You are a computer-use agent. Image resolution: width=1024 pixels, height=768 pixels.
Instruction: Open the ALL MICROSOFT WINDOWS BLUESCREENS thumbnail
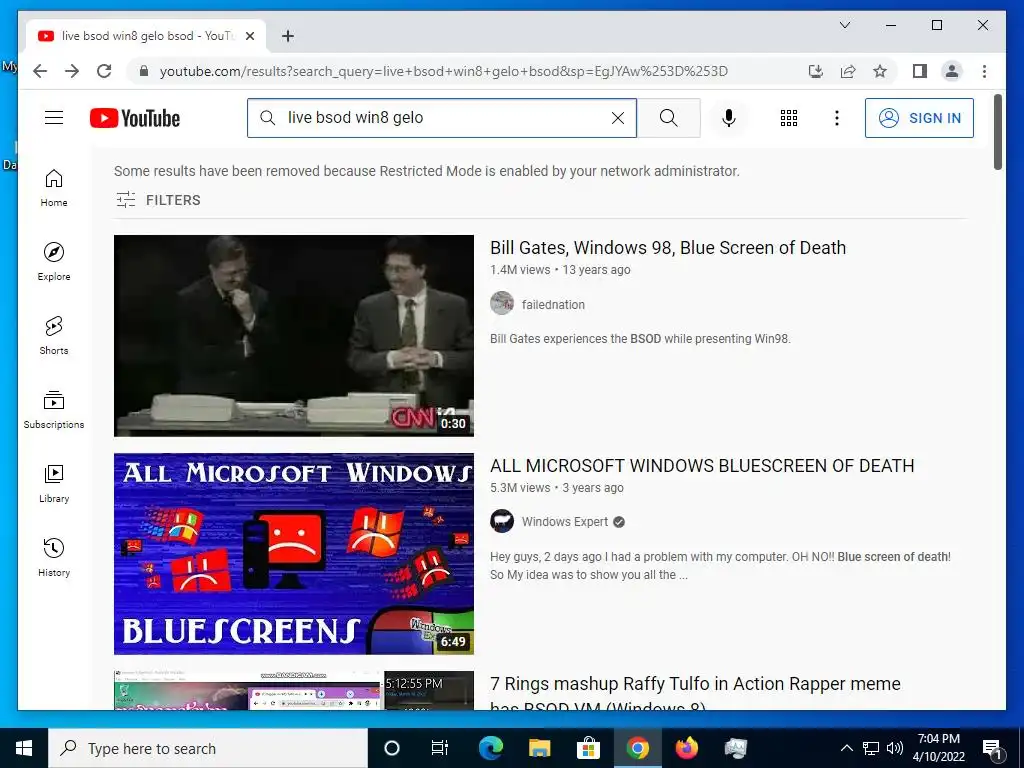tap(294, 554)
